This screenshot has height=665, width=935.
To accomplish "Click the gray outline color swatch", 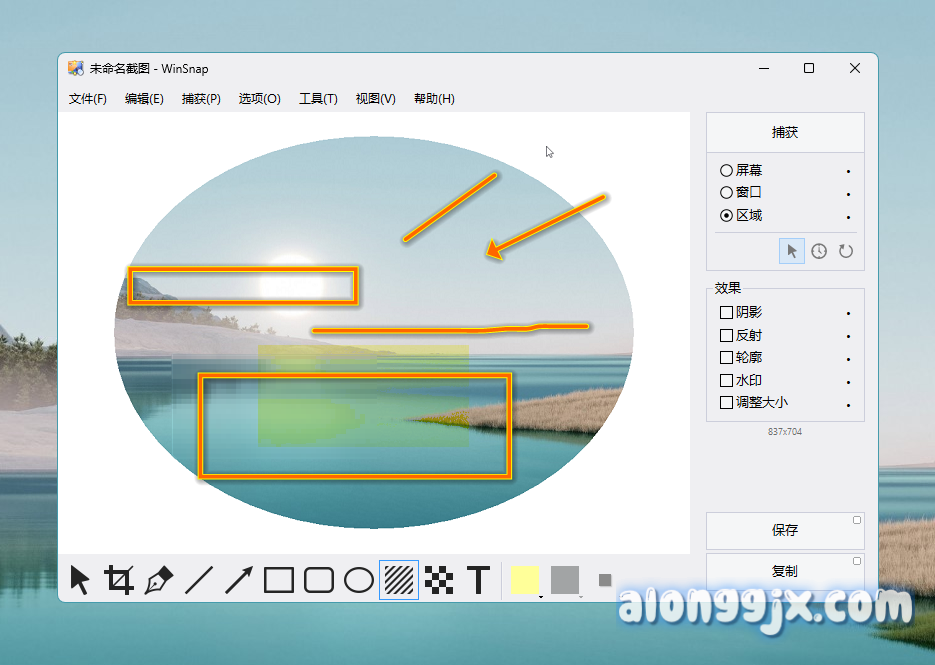I will pyautogui.click(x=565, y=579).
